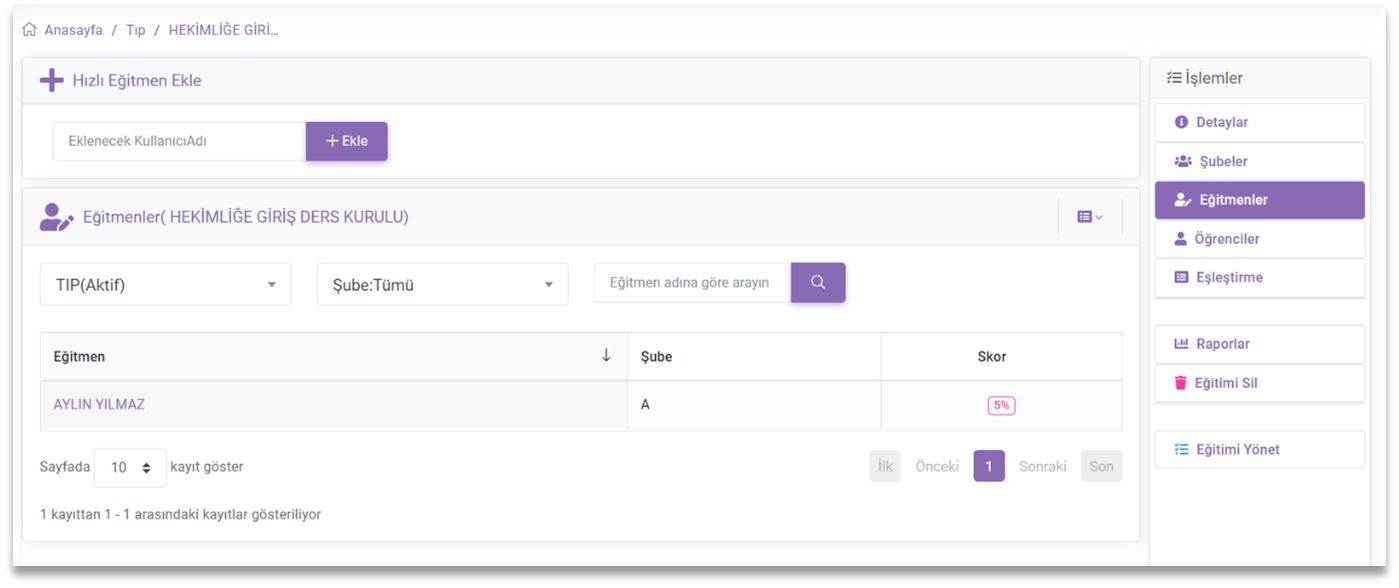Click Eğitimi Yönet button

tap(1259, 449)
